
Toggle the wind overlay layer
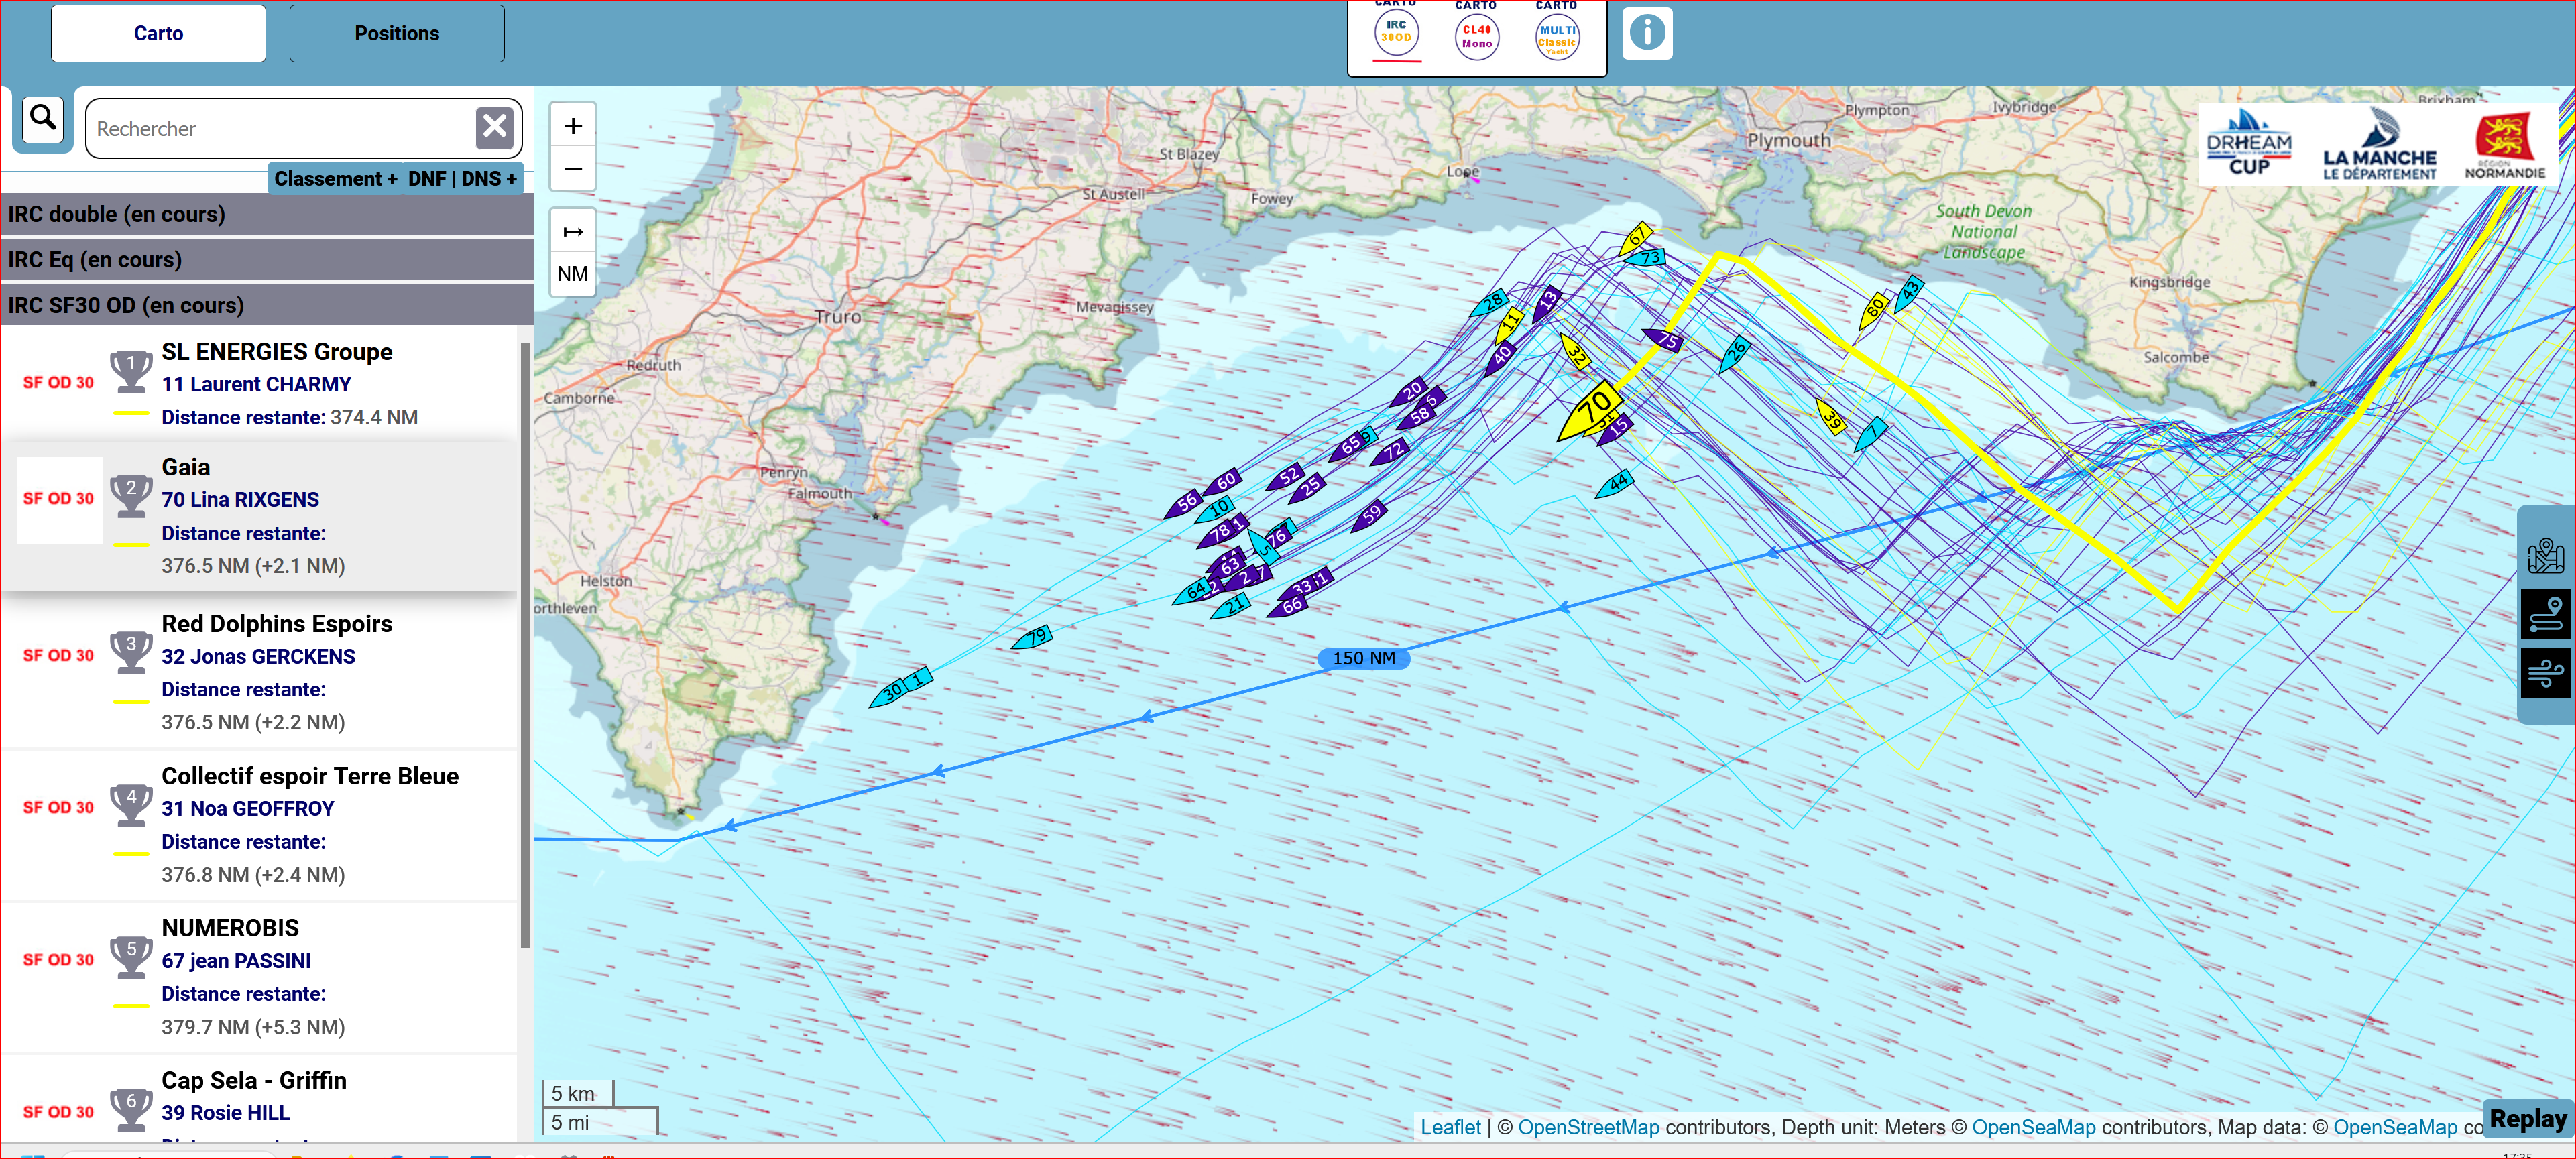[x=2546, y=672]
